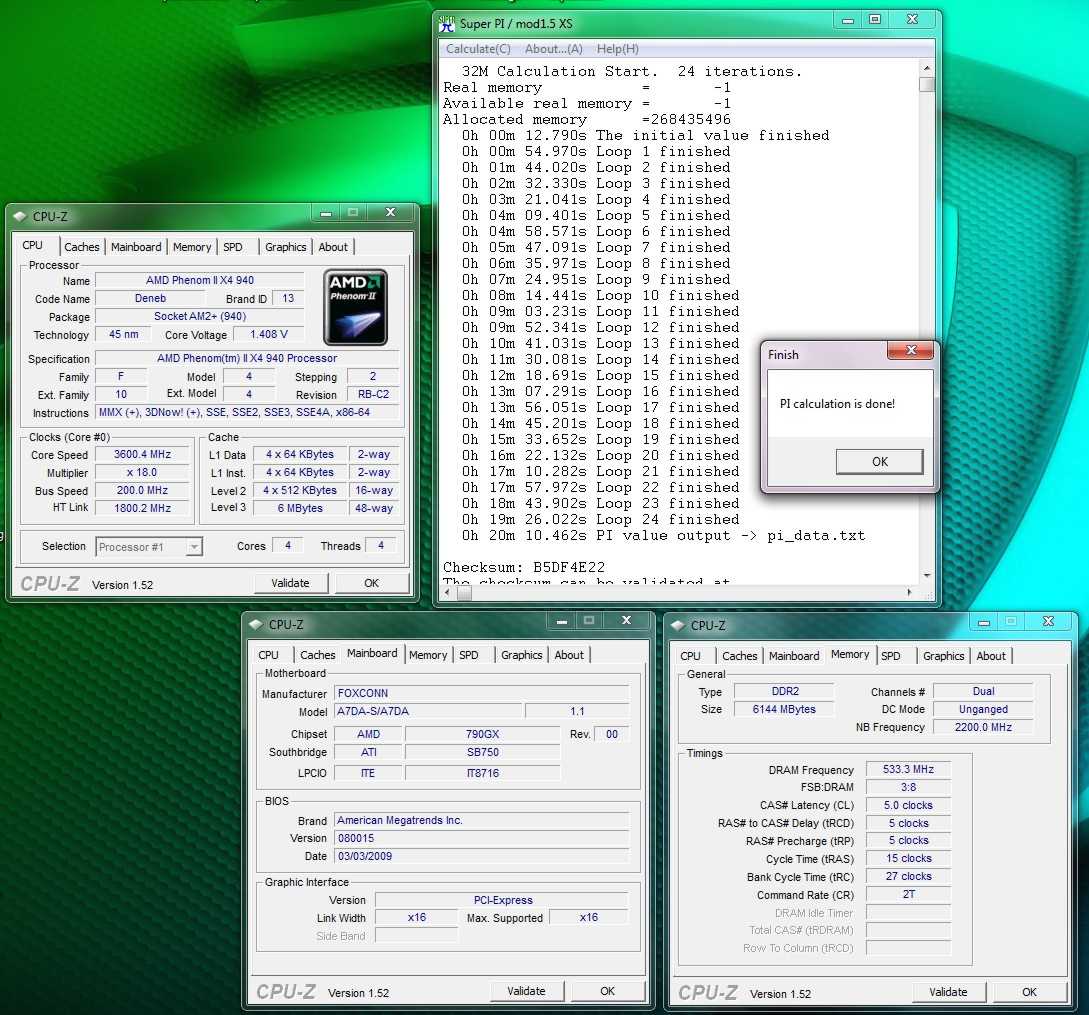Click the AMD Phenom II processor logo
1089x1015 pixels.
[355, 308]
